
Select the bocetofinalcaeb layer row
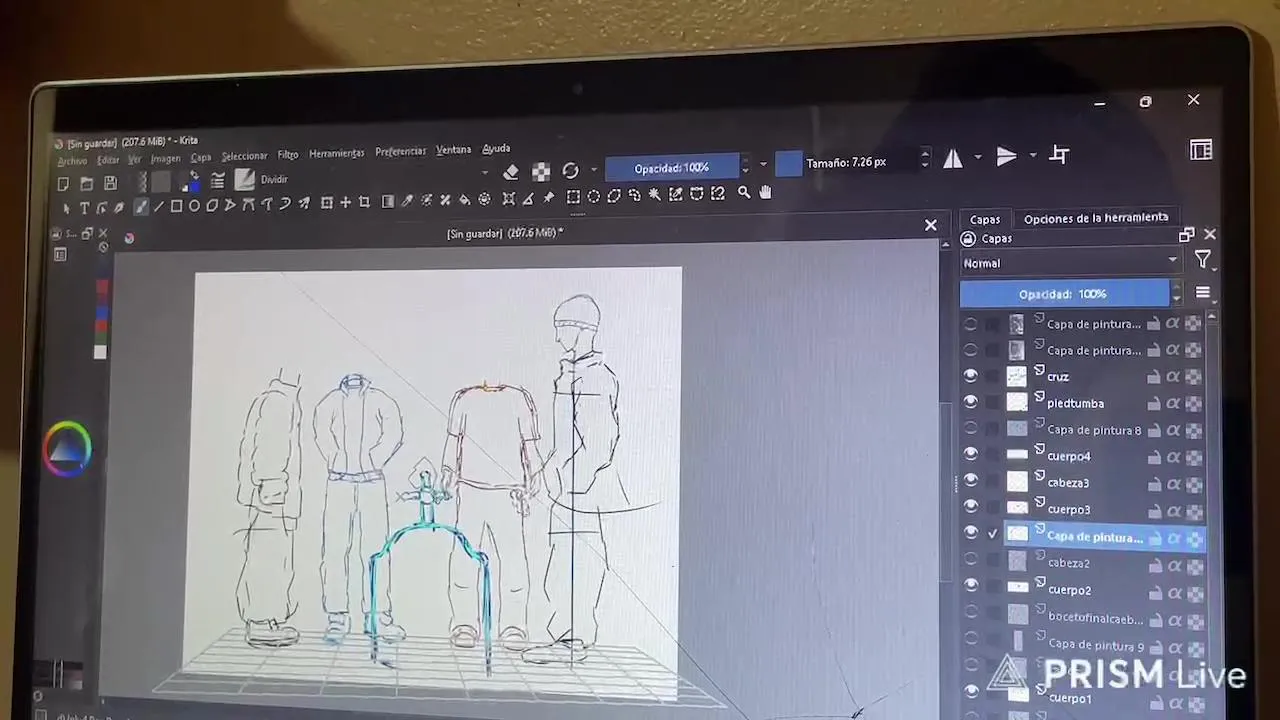(1084, 616)
